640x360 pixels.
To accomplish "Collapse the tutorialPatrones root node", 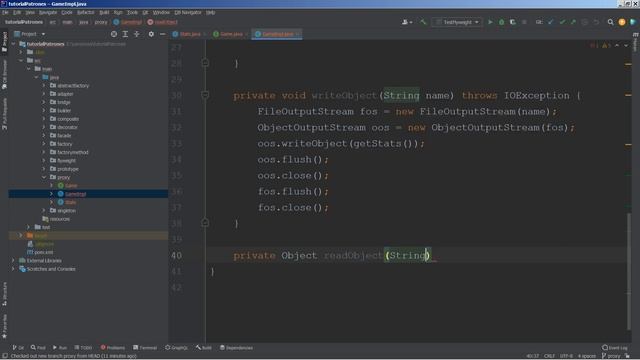I will 13,44.
